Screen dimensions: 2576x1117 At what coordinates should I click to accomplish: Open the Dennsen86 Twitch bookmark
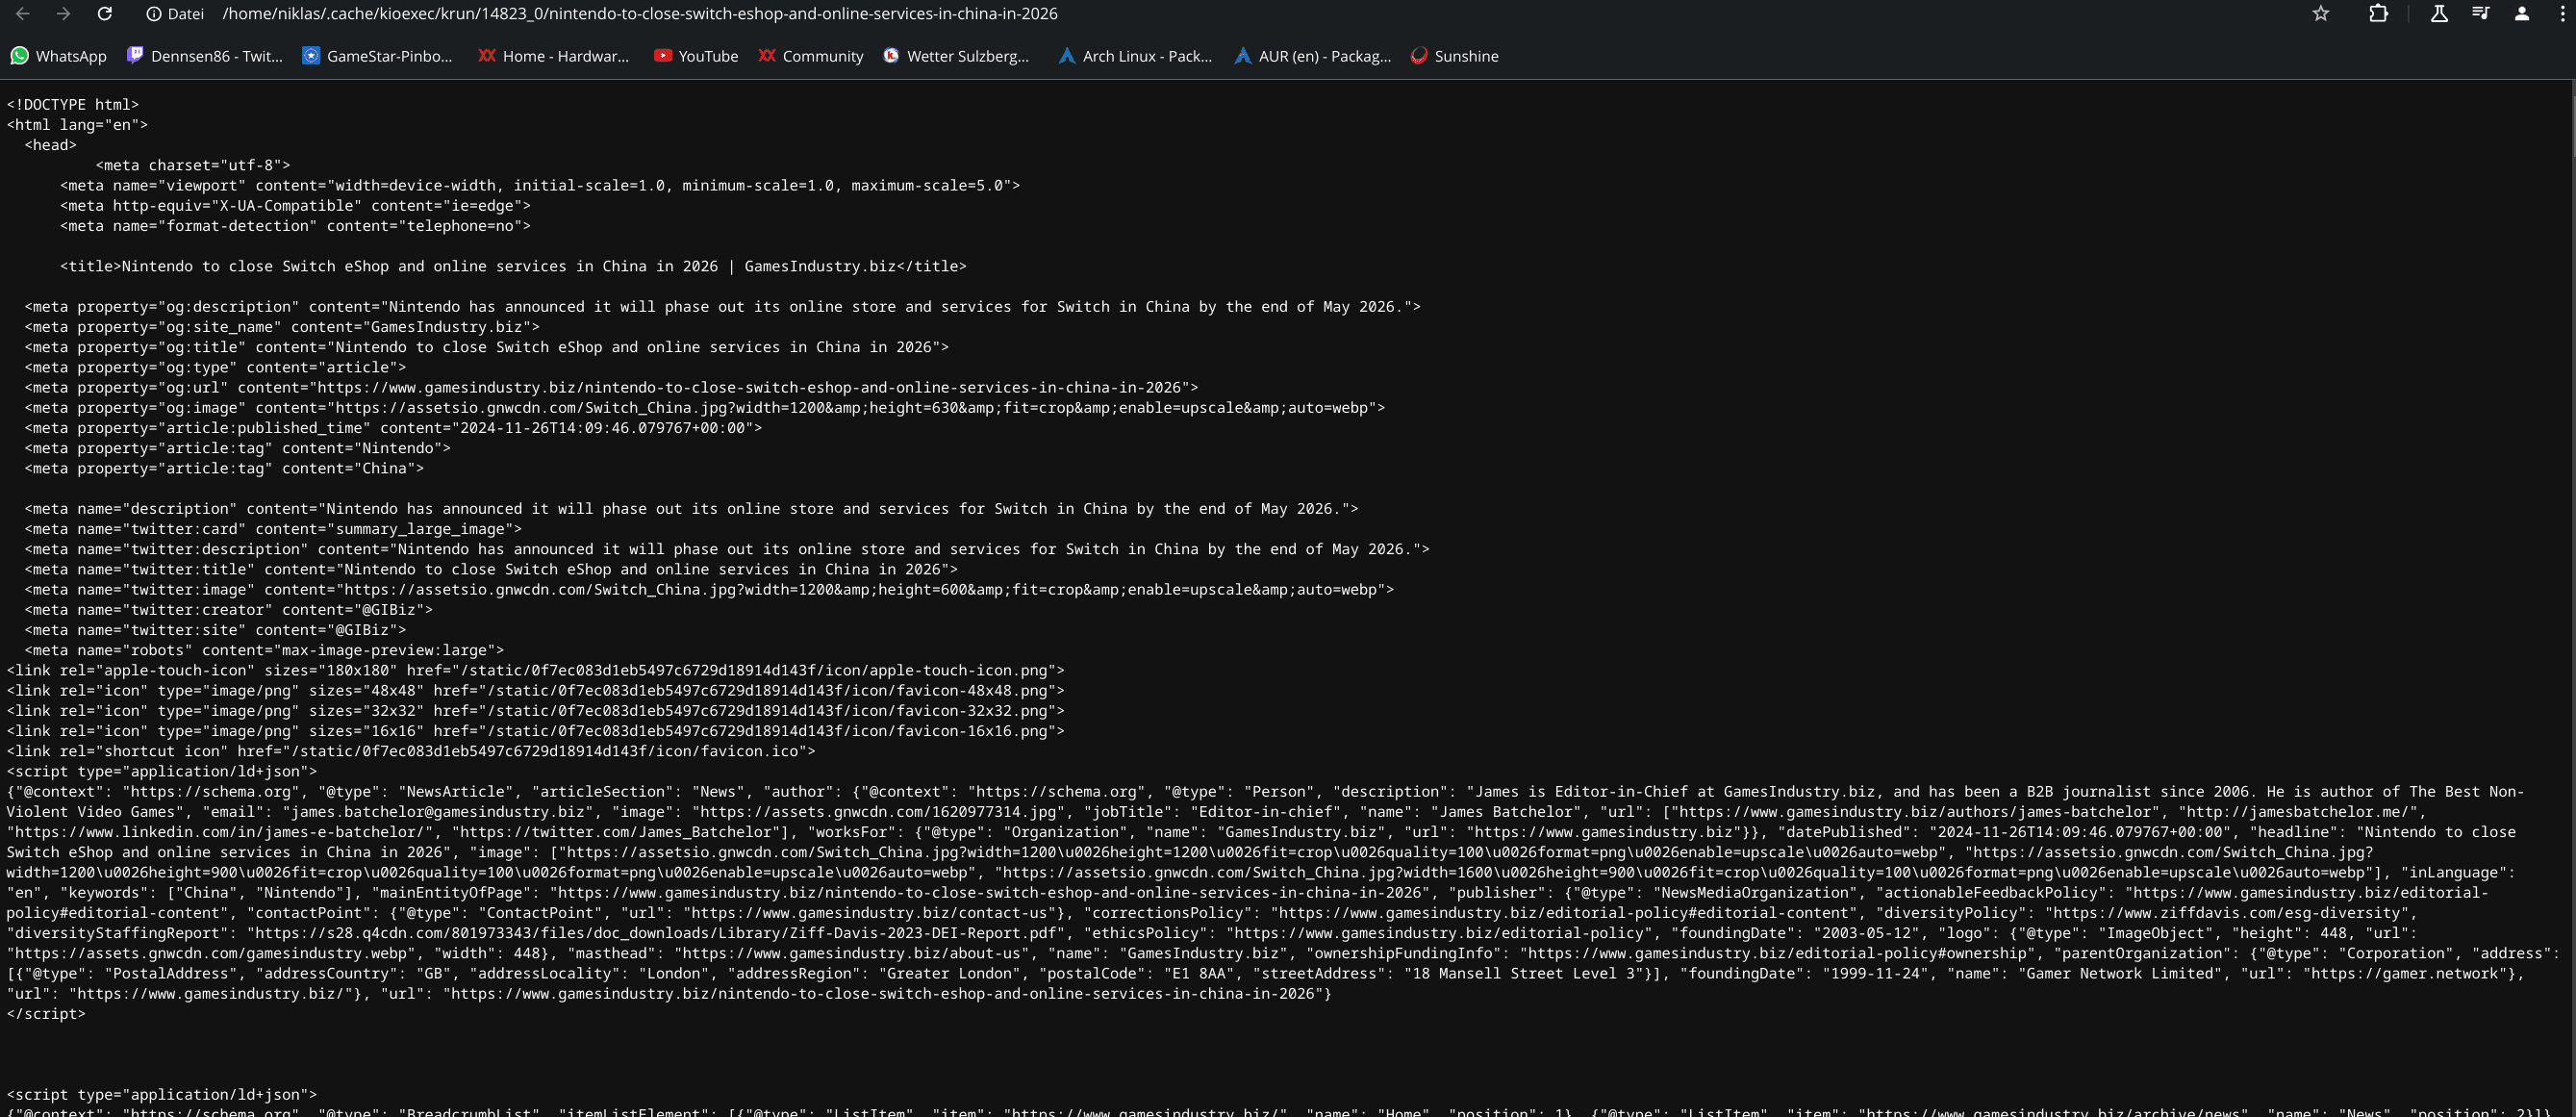coord(205,56)
